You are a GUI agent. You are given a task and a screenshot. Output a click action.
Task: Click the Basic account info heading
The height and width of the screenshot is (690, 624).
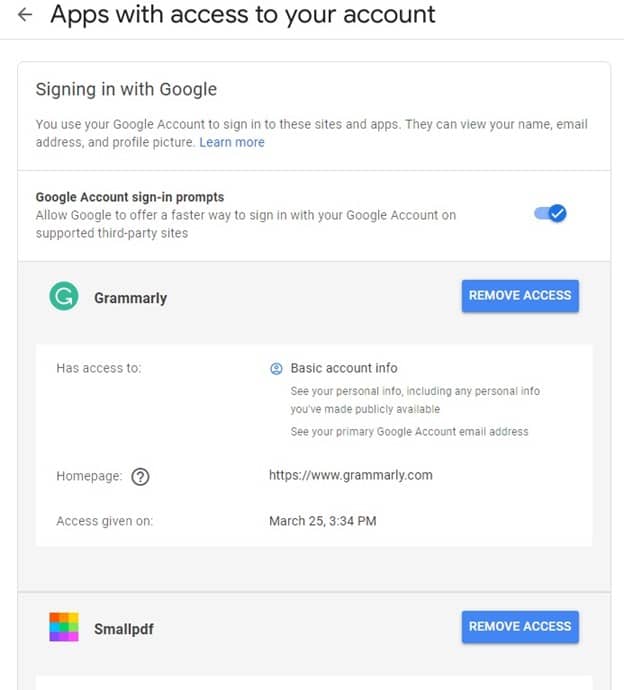344,368
